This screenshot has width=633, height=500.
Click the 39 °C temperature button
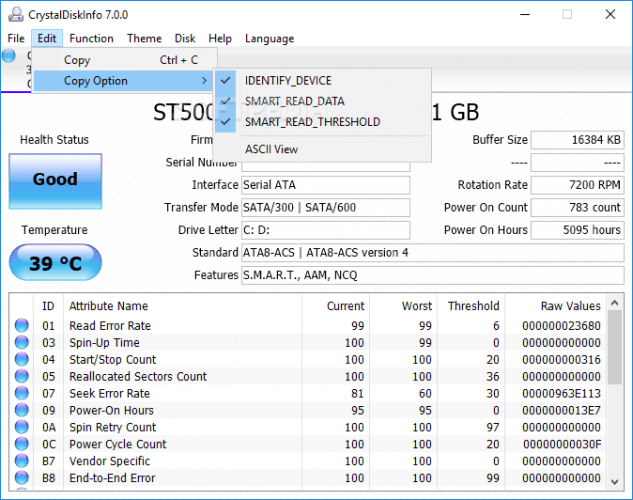[x=54, y=263]
